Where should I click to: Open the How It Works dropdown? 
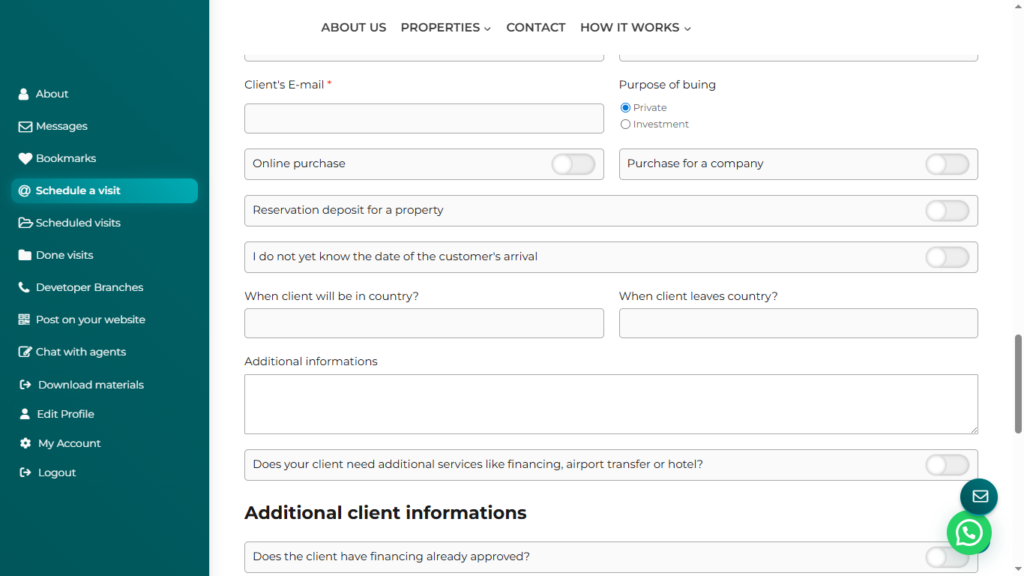click(635, 28)
